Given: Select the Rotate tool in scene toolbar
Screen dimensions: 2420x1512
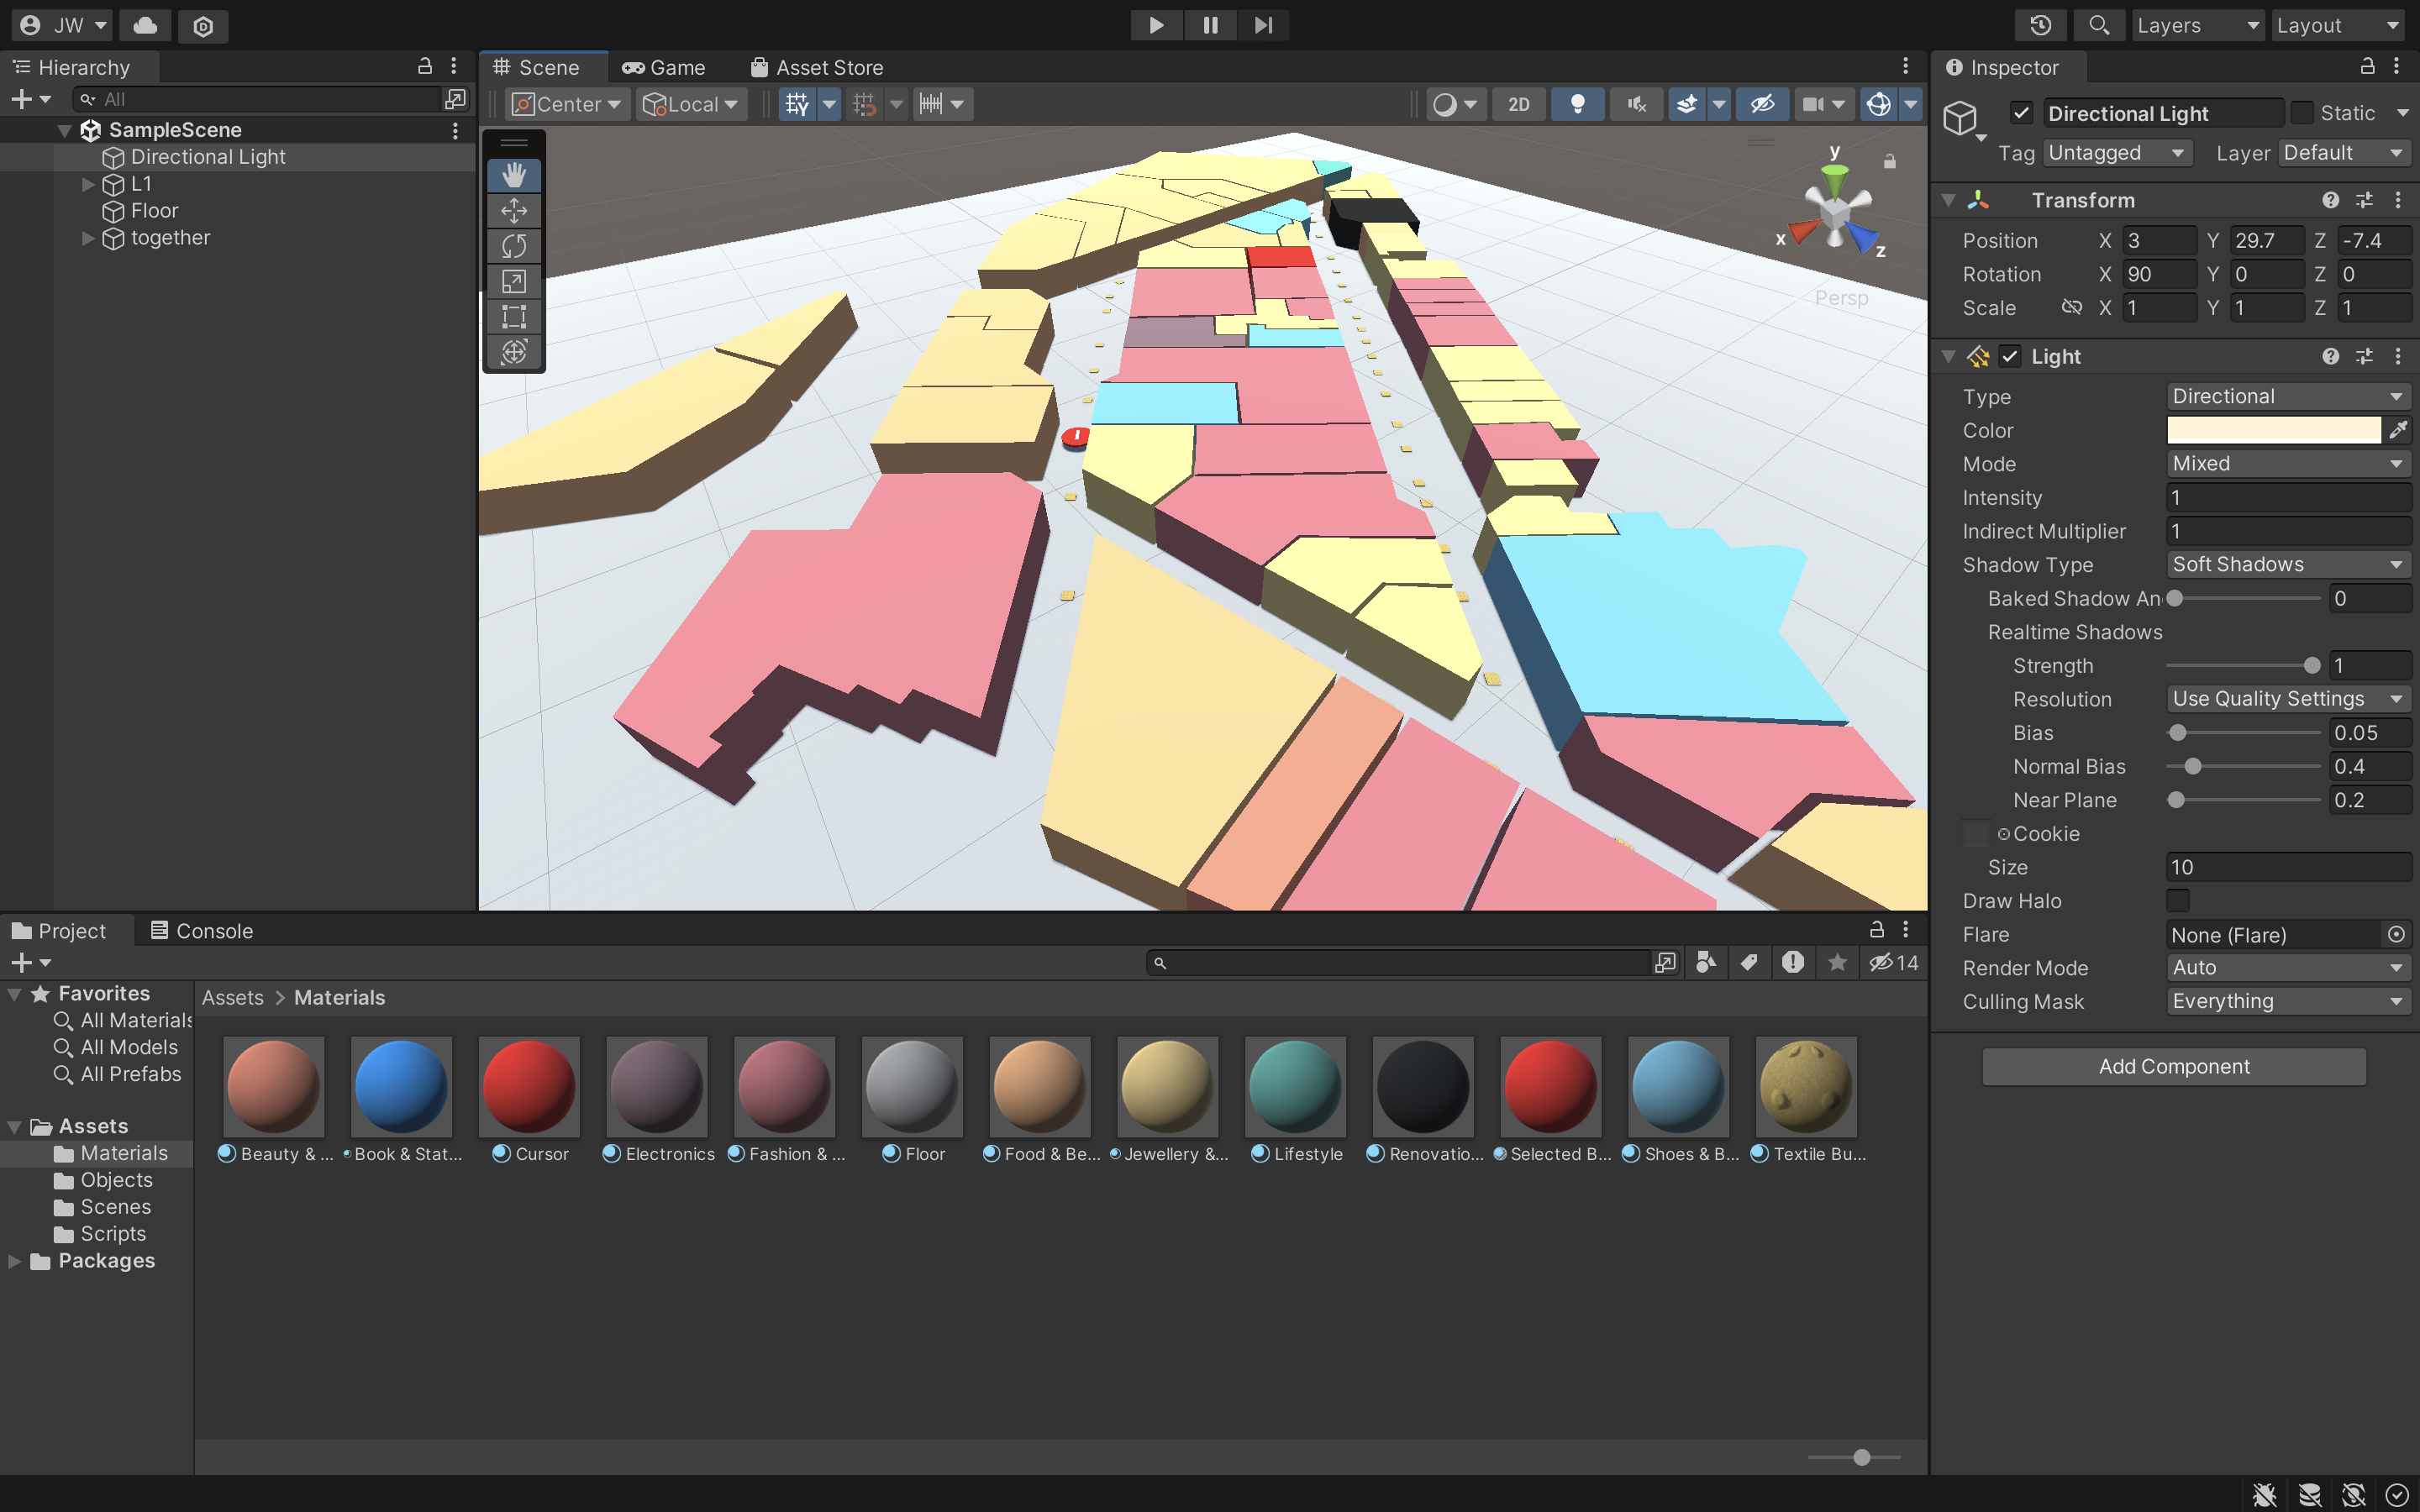Looking at the screenshot, I should pos(514,246).
